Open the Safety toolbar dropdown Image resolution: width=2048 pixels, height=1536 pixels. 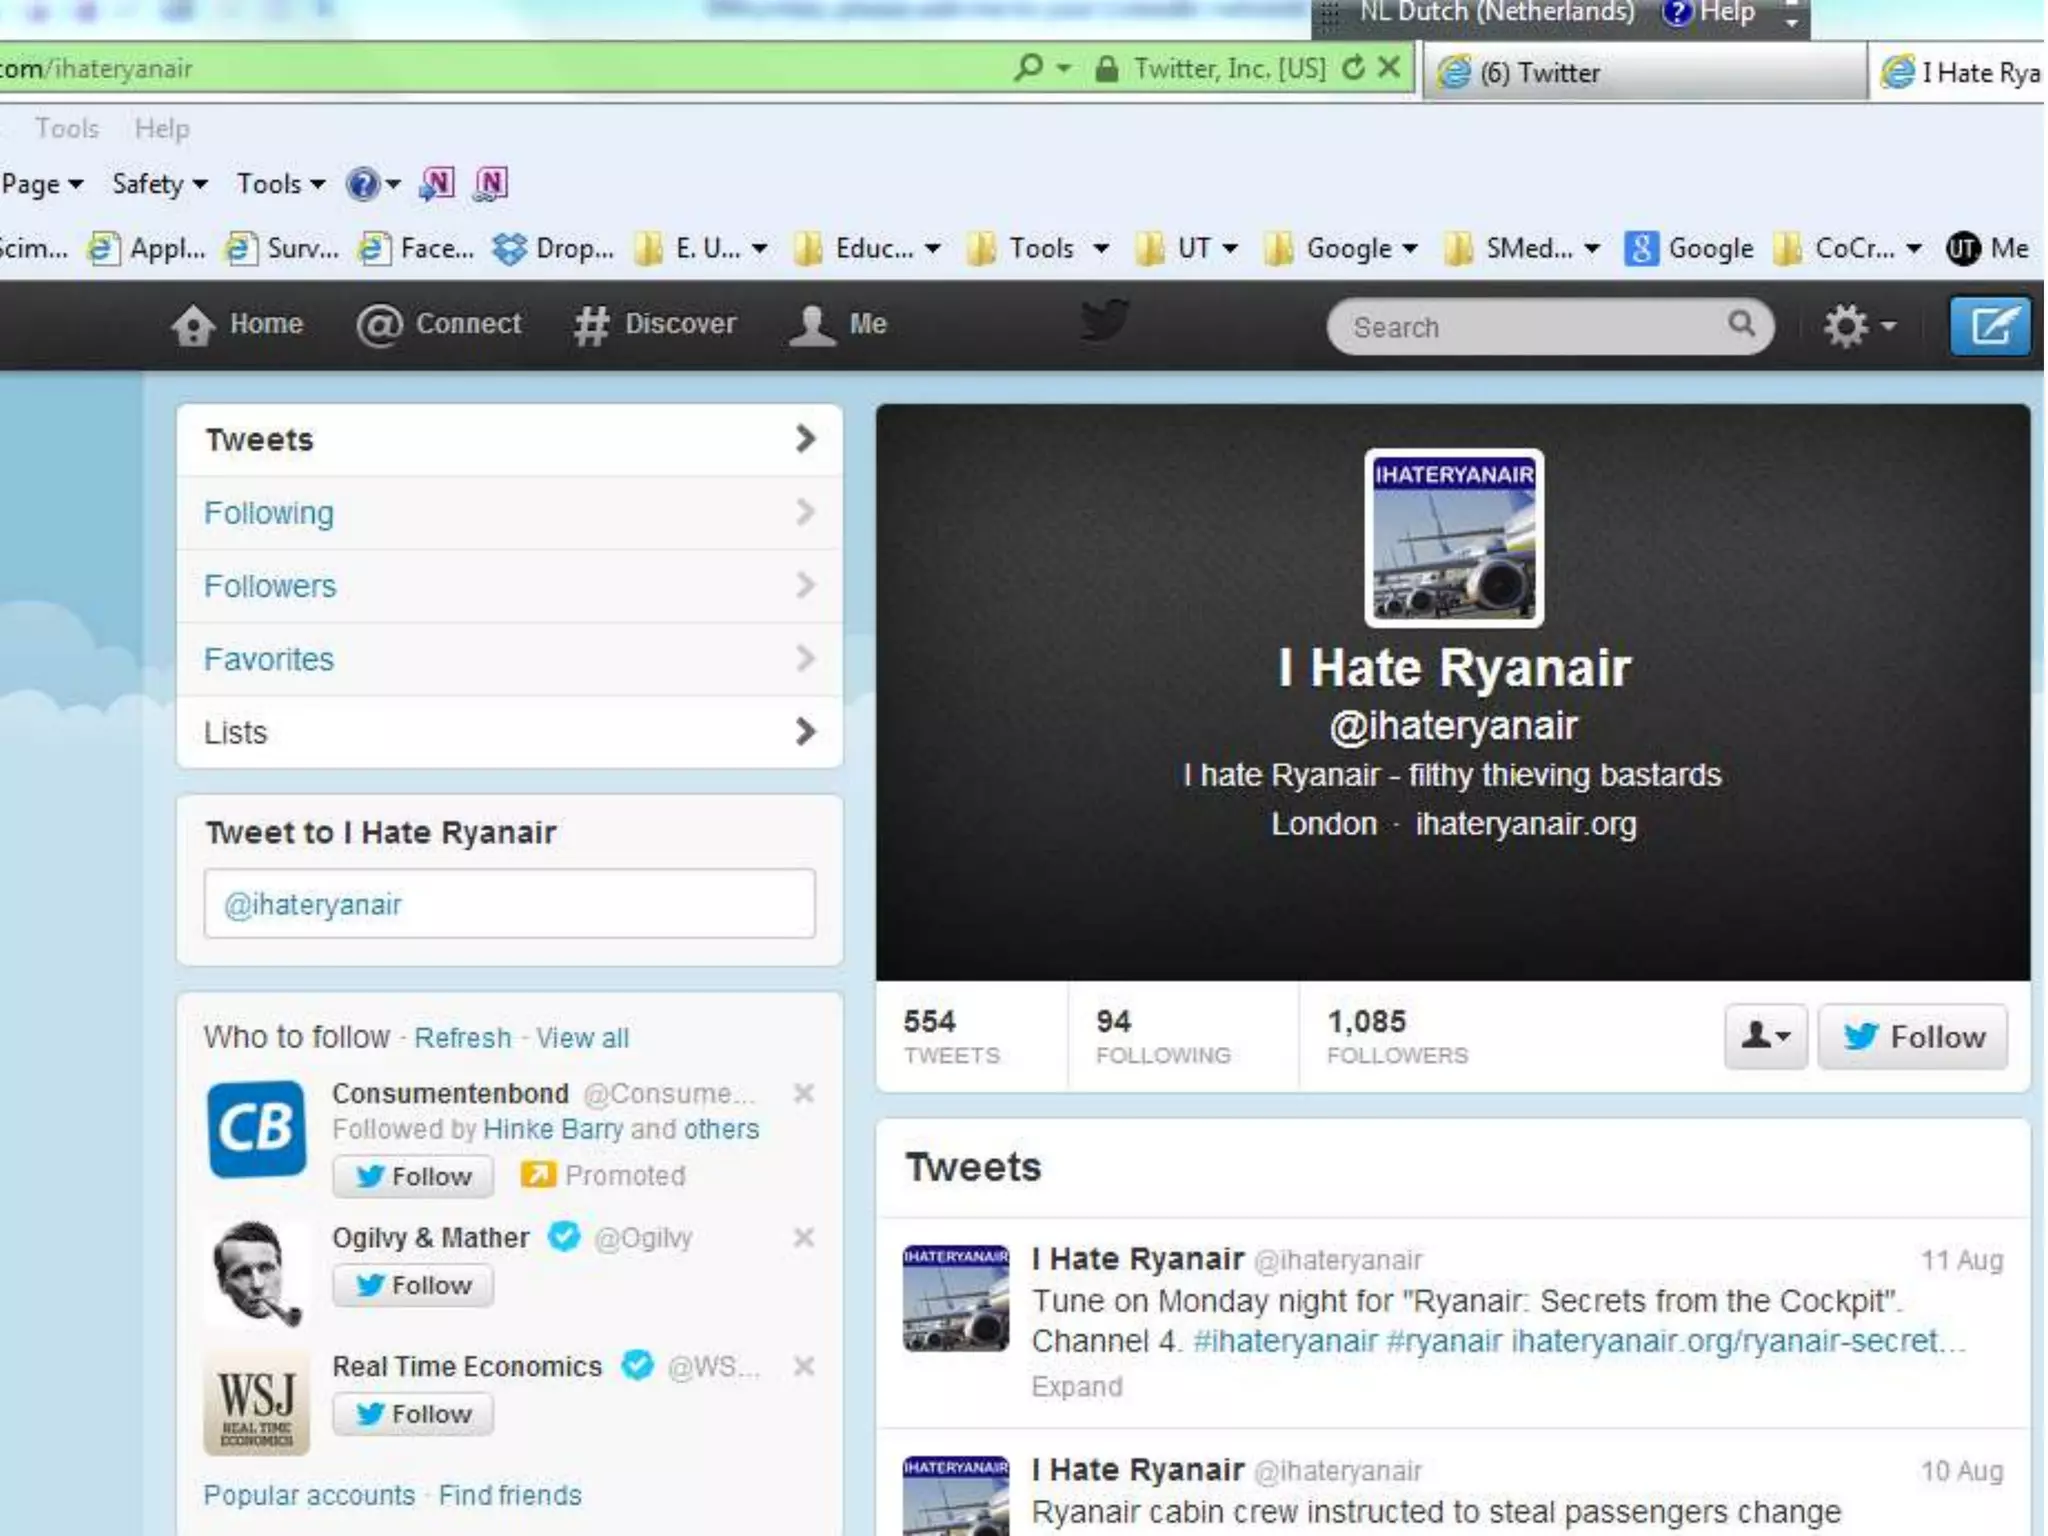[159, 184]
